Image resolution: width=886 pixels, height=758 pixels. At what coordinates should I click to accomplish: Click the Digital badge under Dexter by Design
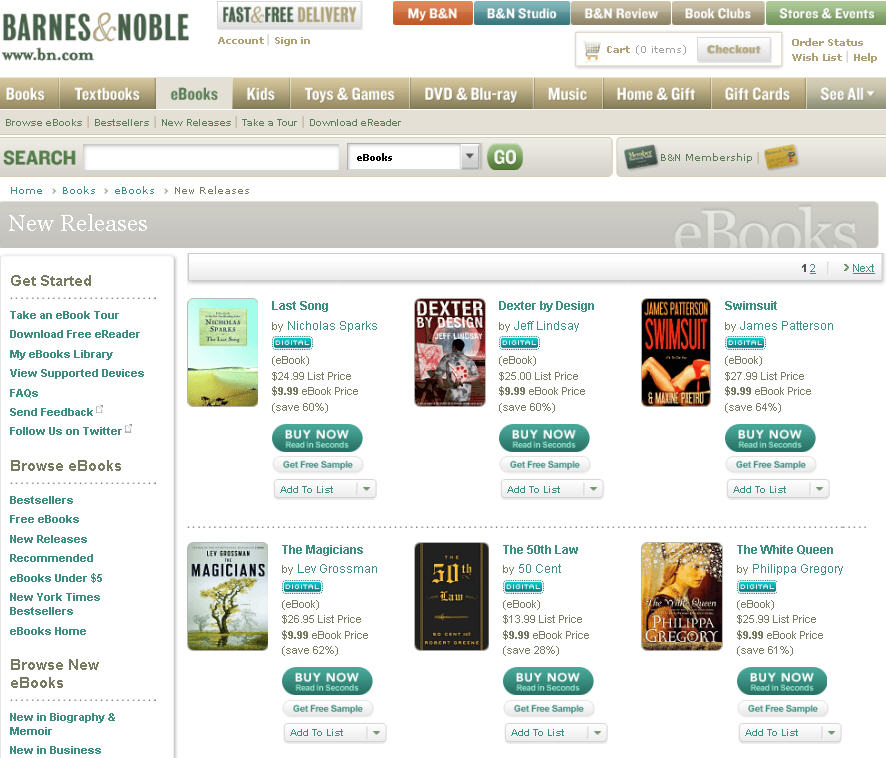pyautogui.click(x=519, y=343)
